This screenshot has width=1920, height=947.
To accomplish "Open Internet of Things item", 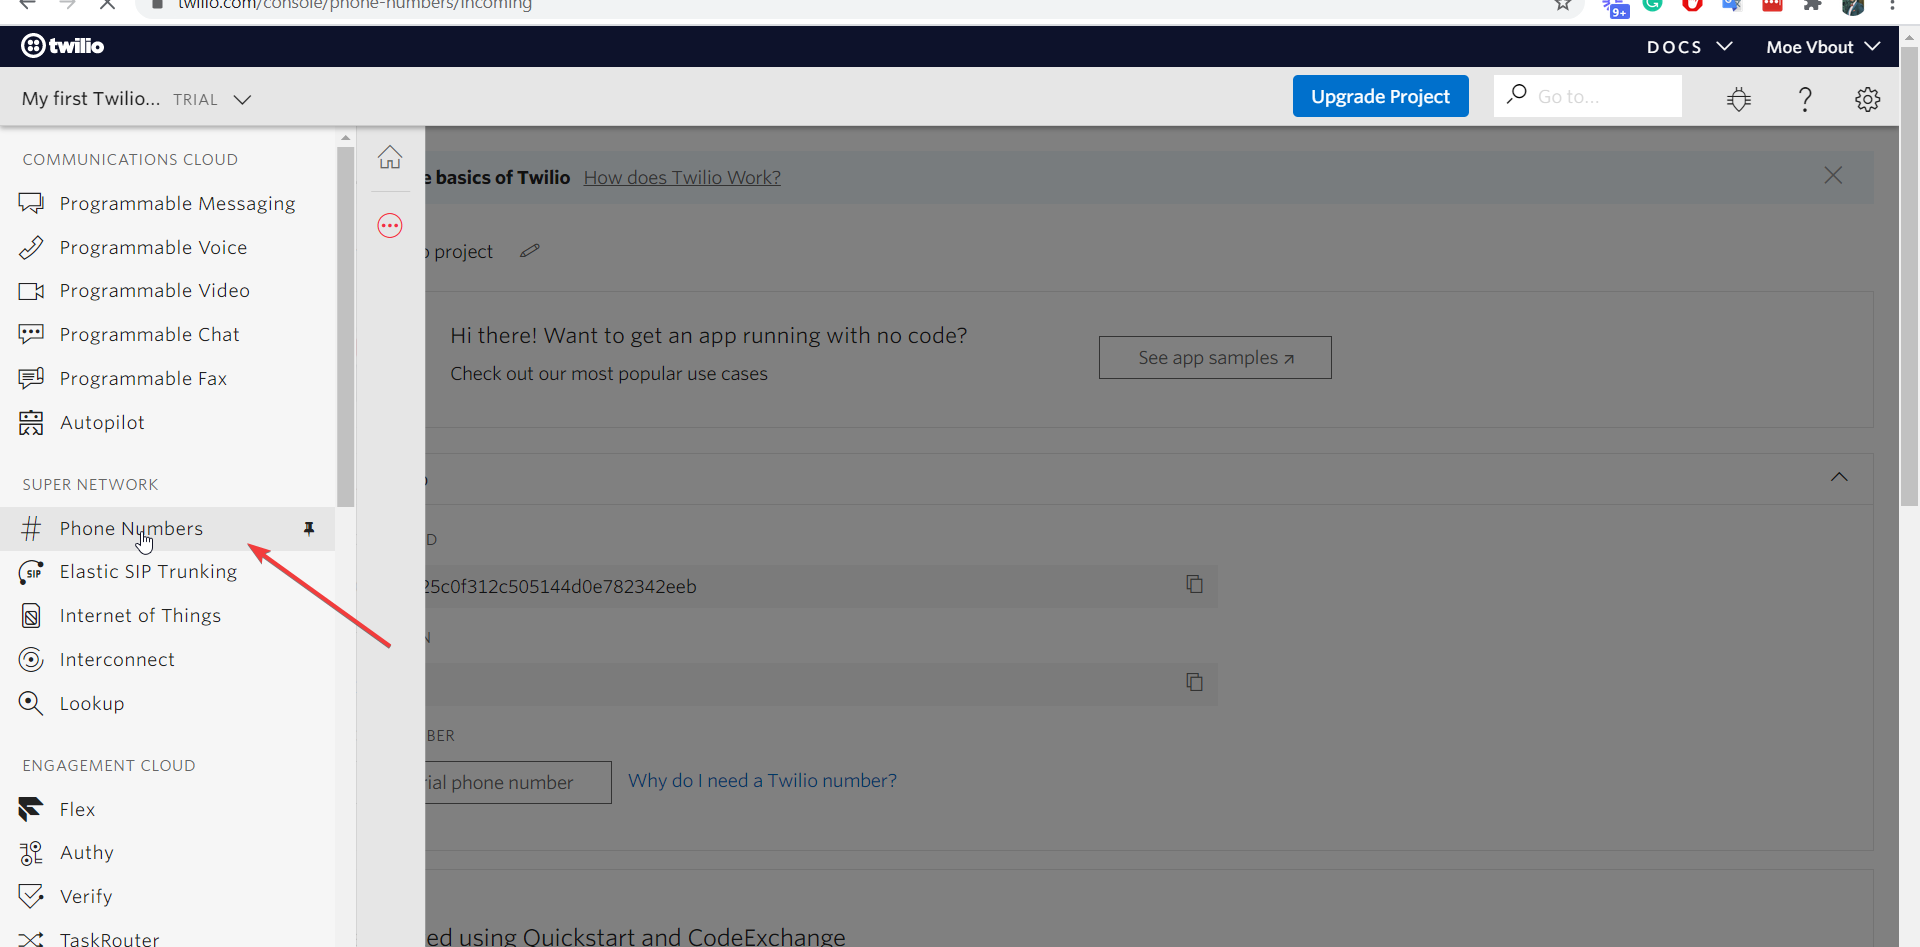I will point(140,616).
